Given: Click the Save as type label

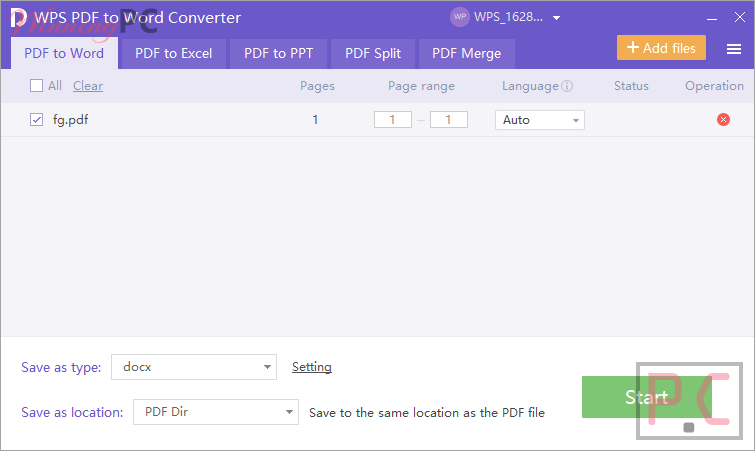Looking at the screenshot, I should pos(61,367).
